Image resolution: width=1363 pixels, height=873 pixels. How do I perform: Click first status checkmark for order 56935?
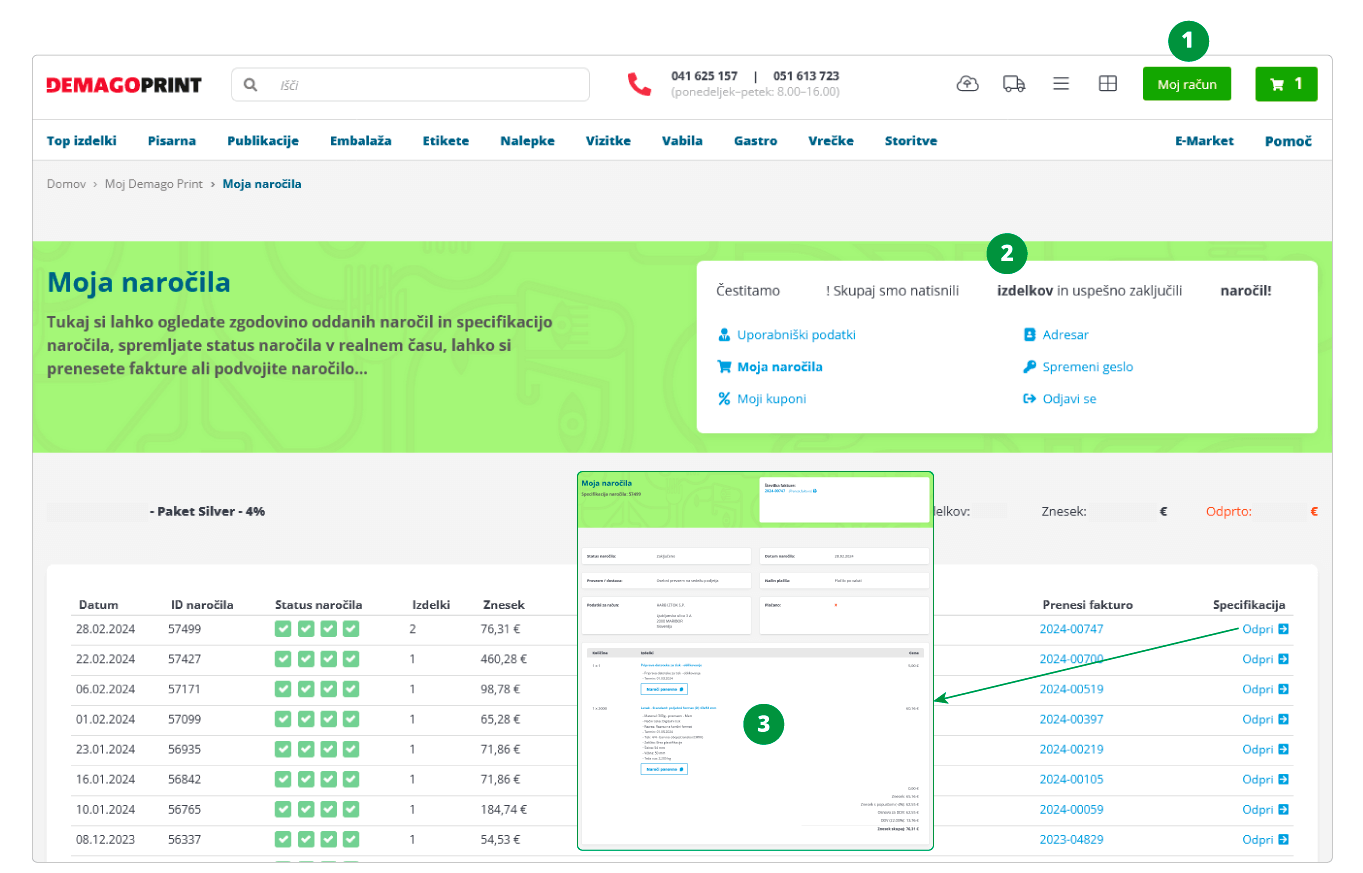(284, 749)
